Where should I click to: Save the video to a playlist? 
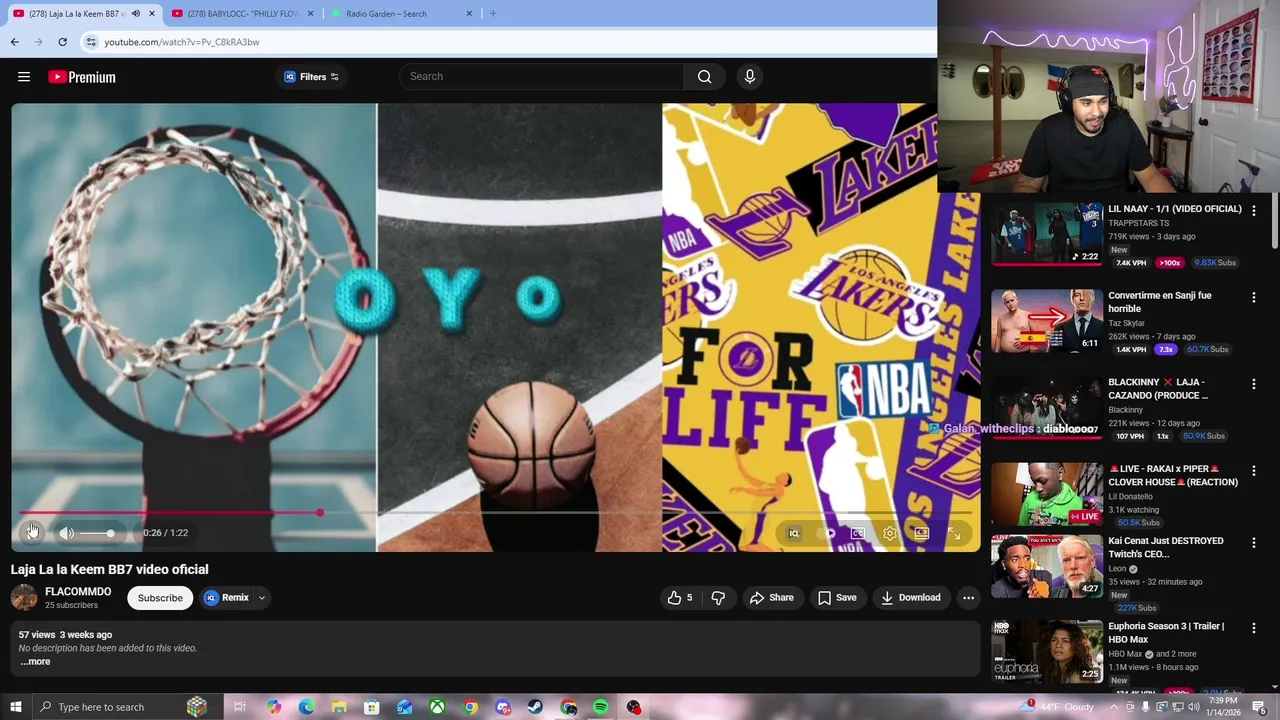(x=837, y=598)
